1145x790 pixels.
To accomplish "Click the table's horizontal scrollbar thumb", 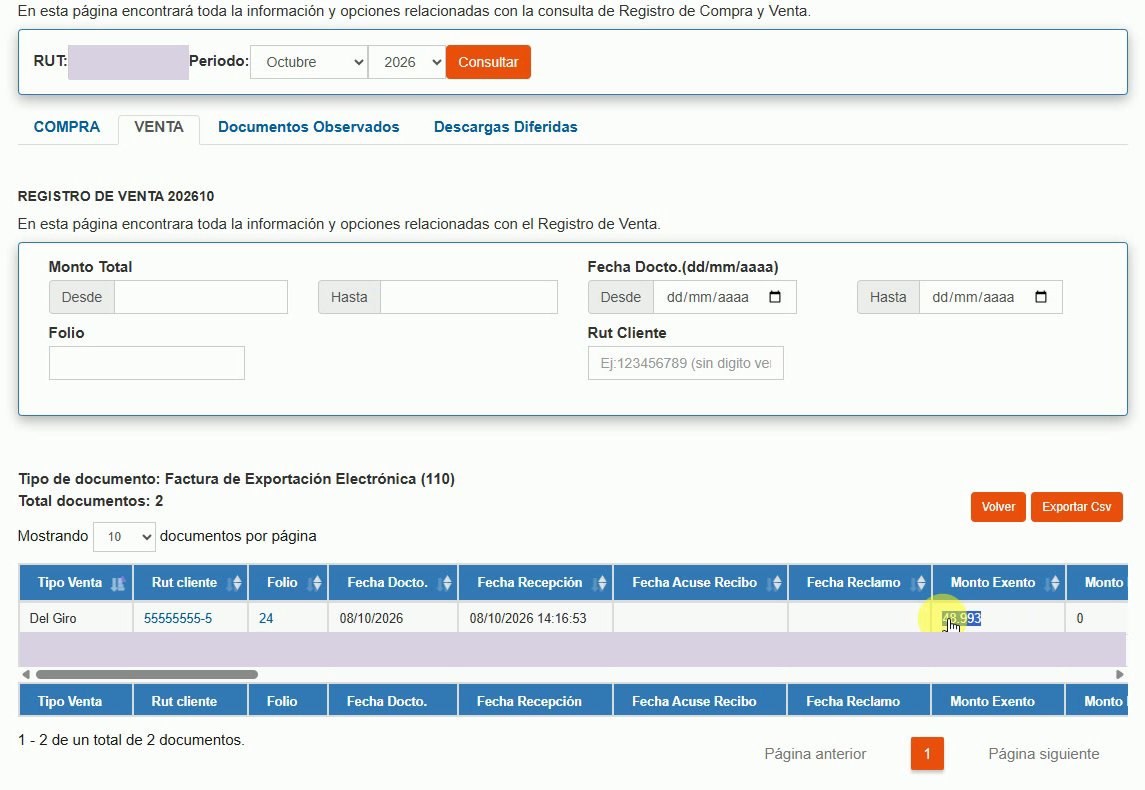I will pos(147,675).
